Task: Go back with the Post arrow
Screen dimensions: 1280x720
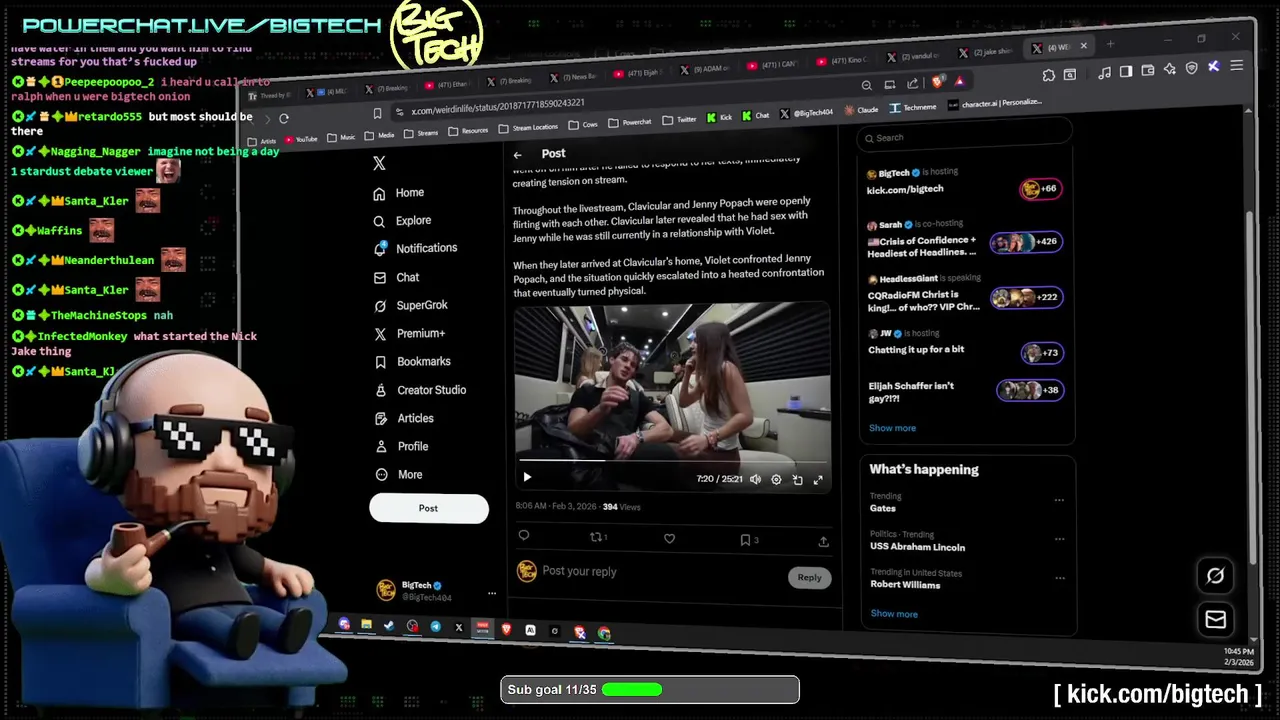Action: 518,155
